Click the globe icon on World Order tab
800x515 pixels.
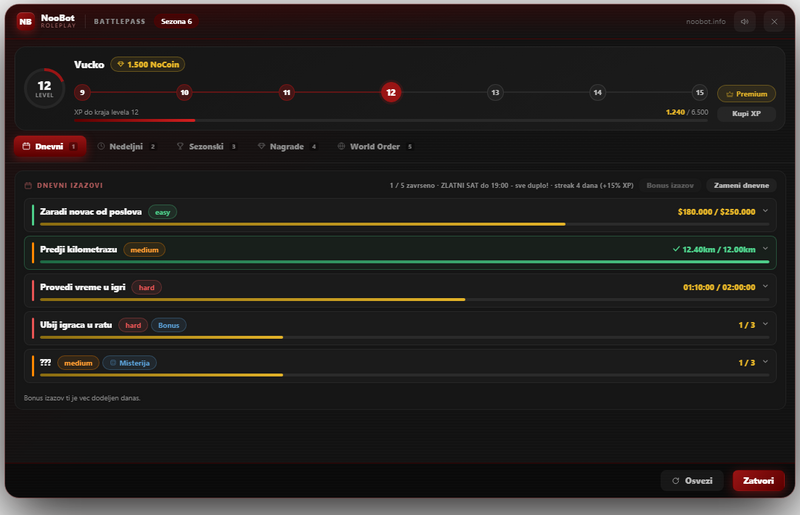pyautogui.click(x=341, y=146)
